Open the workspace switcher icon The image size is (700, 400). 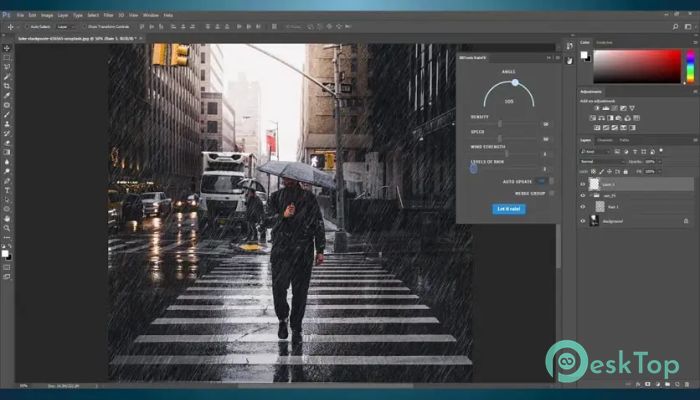[688, 27]
